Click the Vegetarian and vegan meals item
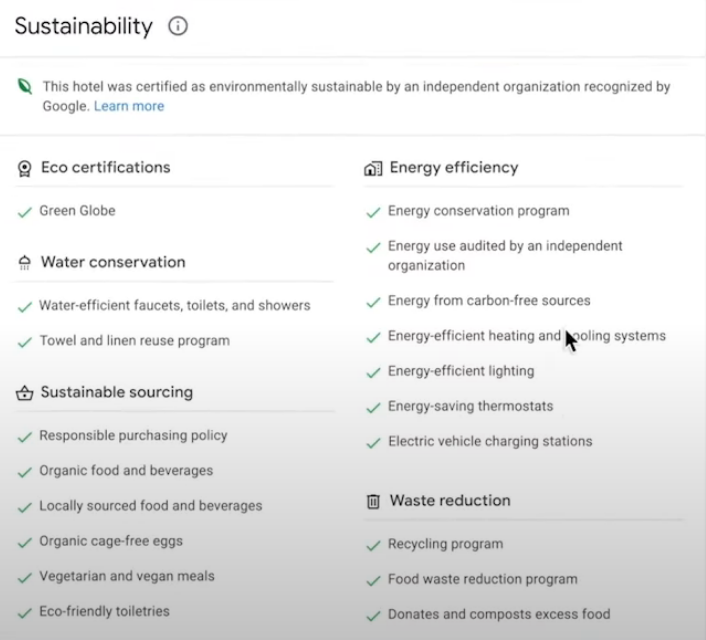The image size is (706, 640). click(127, 576)
